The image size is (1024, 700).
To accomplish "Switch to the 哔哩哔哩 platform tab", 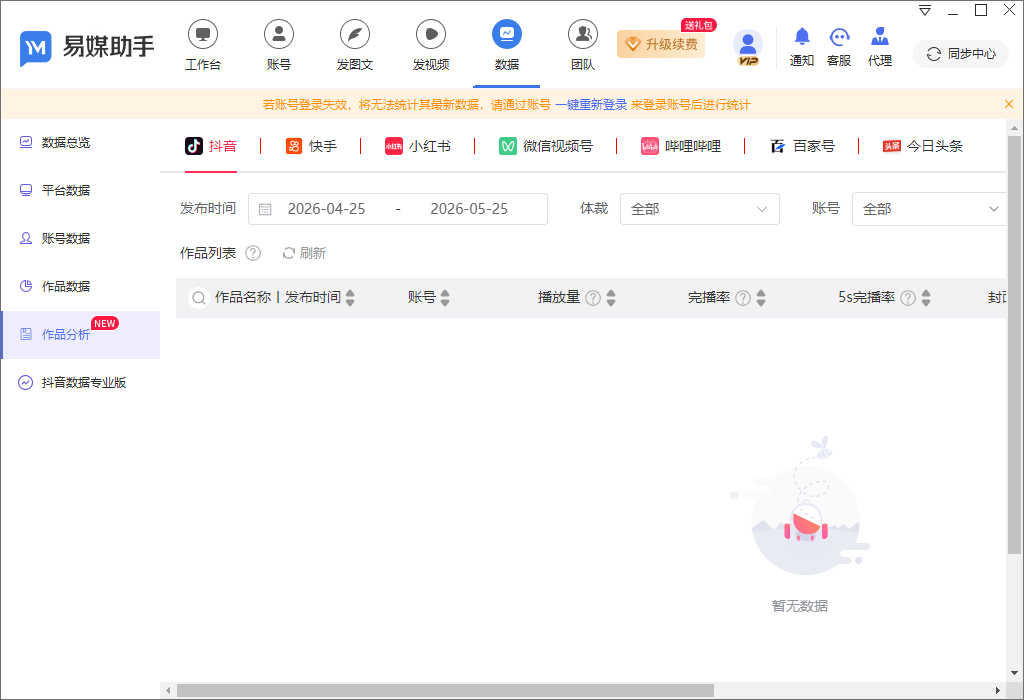I will coord(680,146).
